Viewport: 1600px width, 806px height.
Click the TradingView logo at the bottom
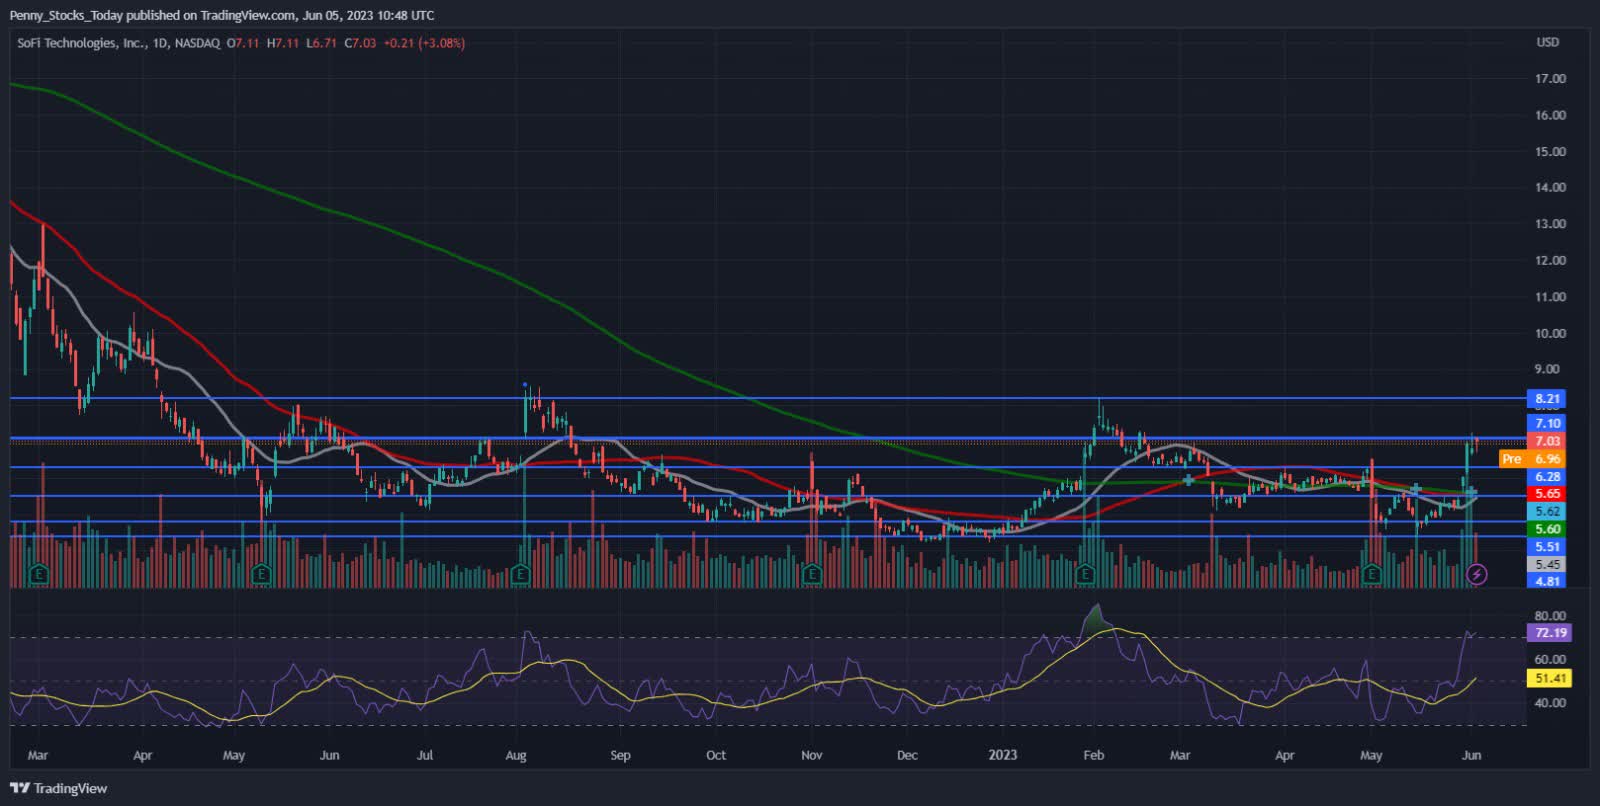coord(59,788)
